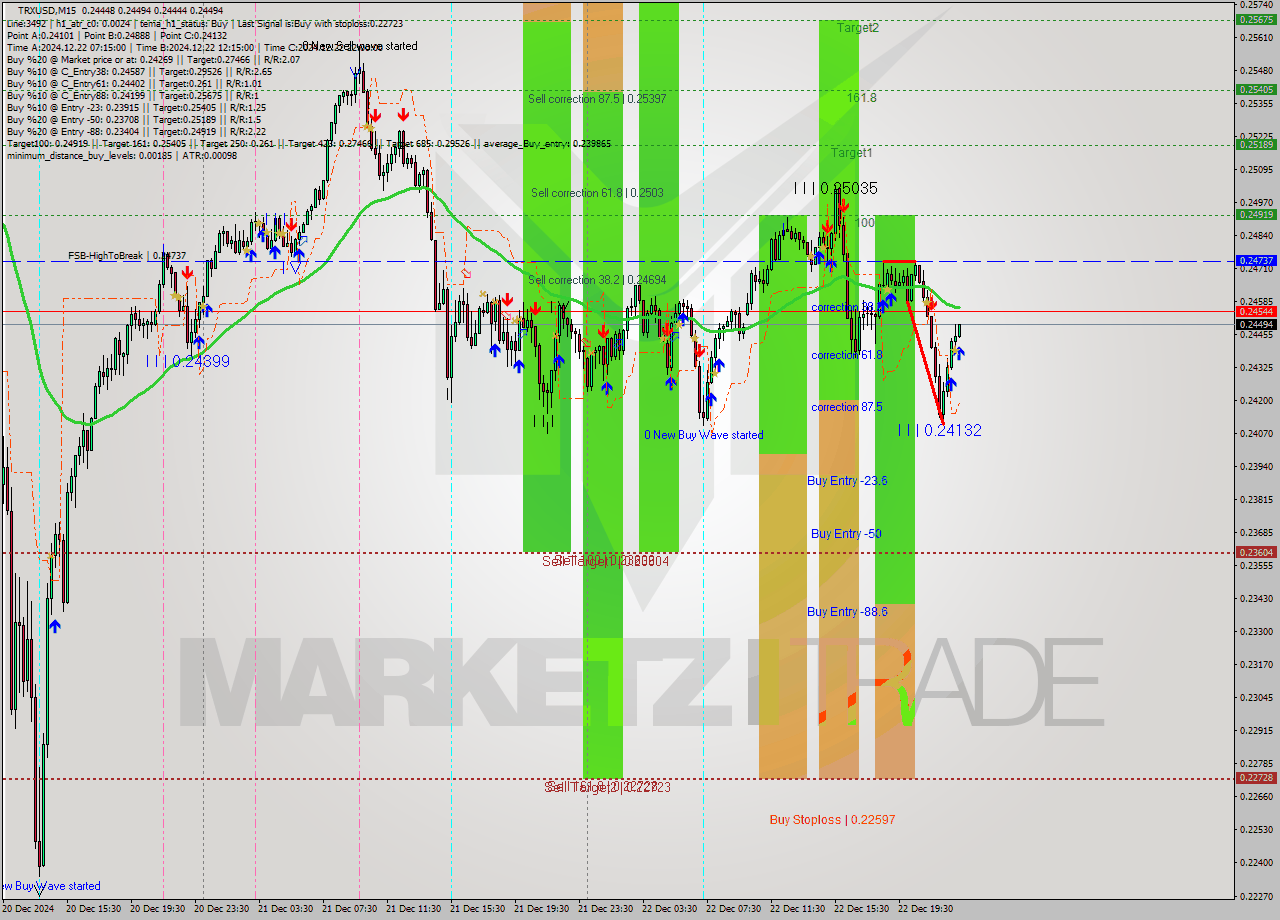Click the '22 Dec 03:30' time label
The width and height of the screenshot is (1280, 920).
click(670, 909)
